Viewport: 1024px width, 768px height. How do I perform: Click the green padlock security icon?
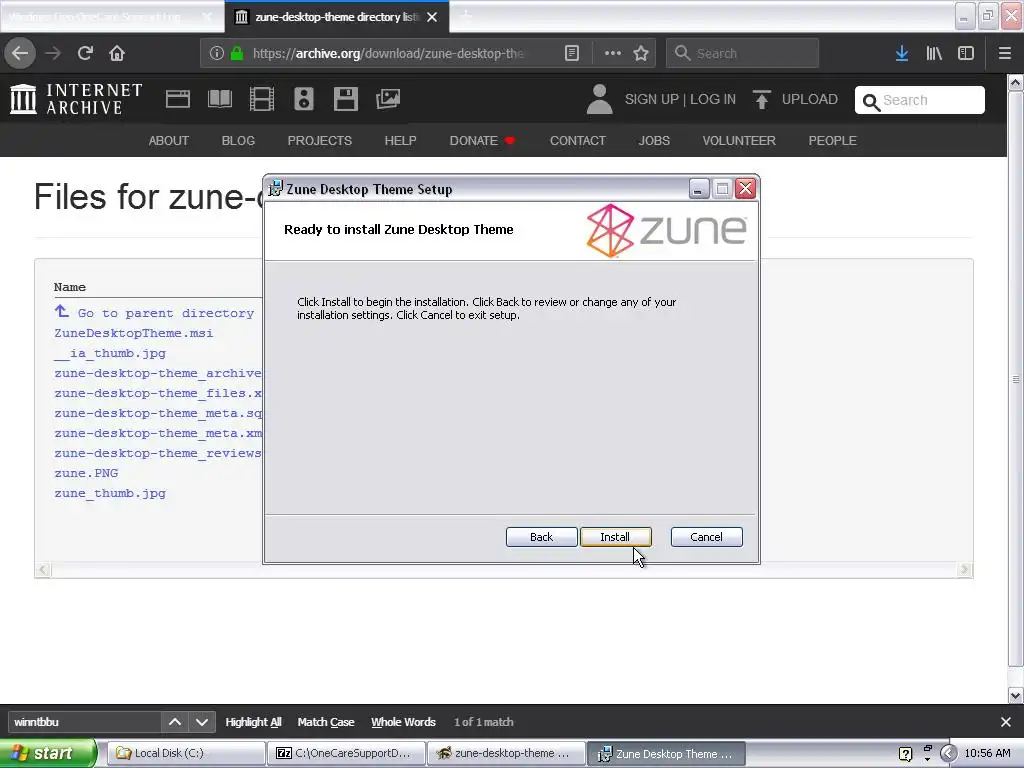coord(237,53)
